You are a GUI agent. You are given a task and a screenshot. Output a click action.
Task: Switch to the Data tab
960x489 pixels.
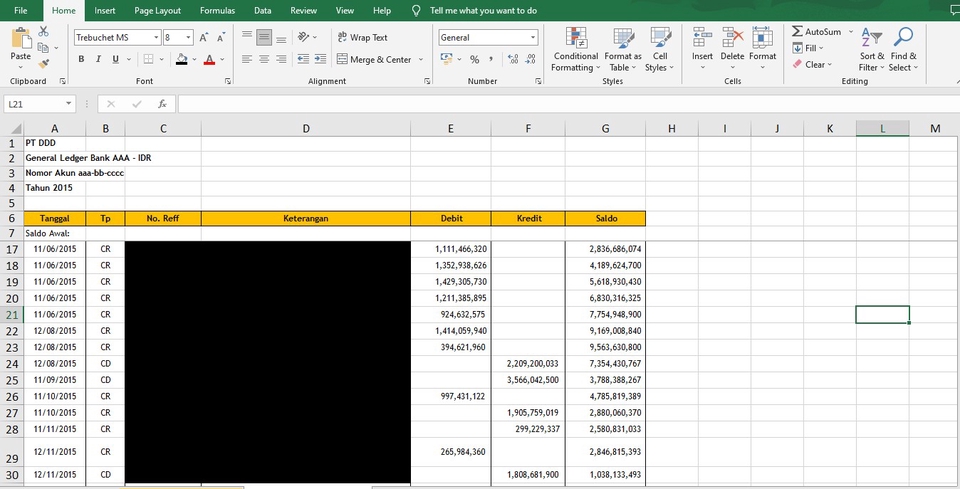pyautogui.click(x=263, y=10)
